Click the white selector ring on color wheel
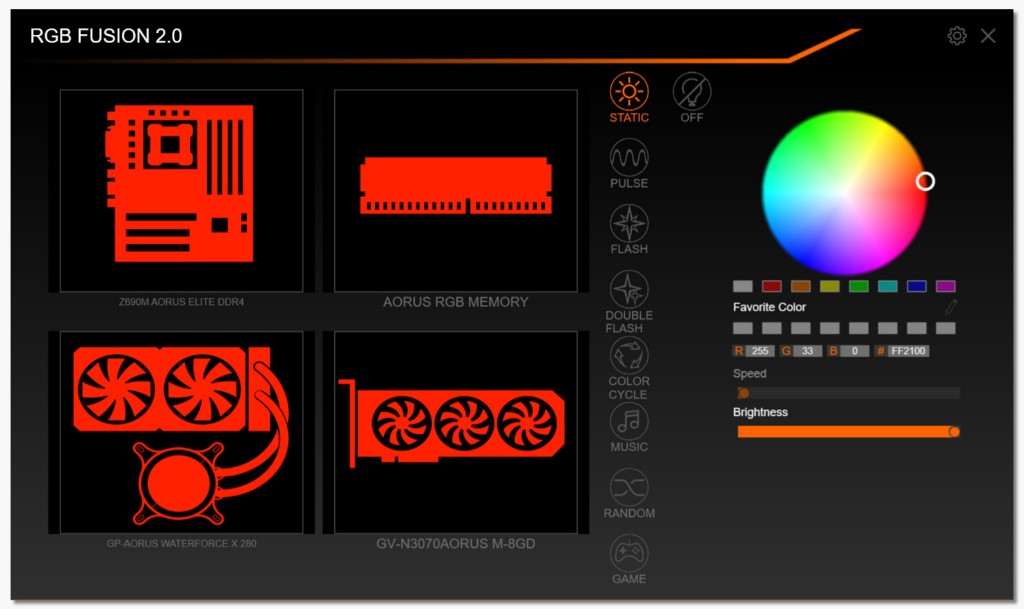The image size is (1024, 609). [925, 181]
